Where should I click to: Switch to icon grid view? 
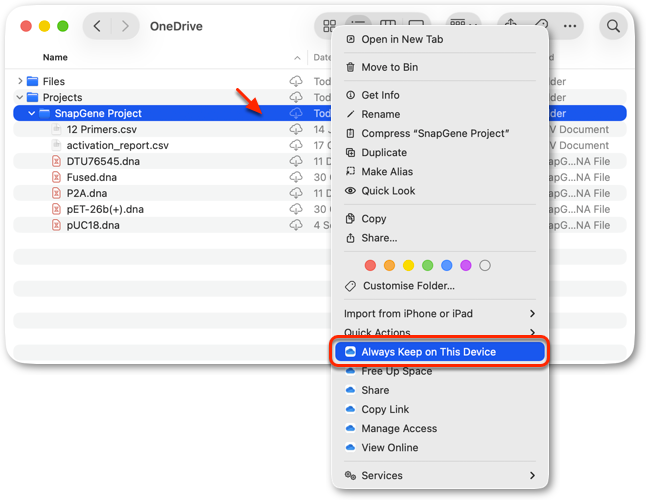tap(329, 26)
